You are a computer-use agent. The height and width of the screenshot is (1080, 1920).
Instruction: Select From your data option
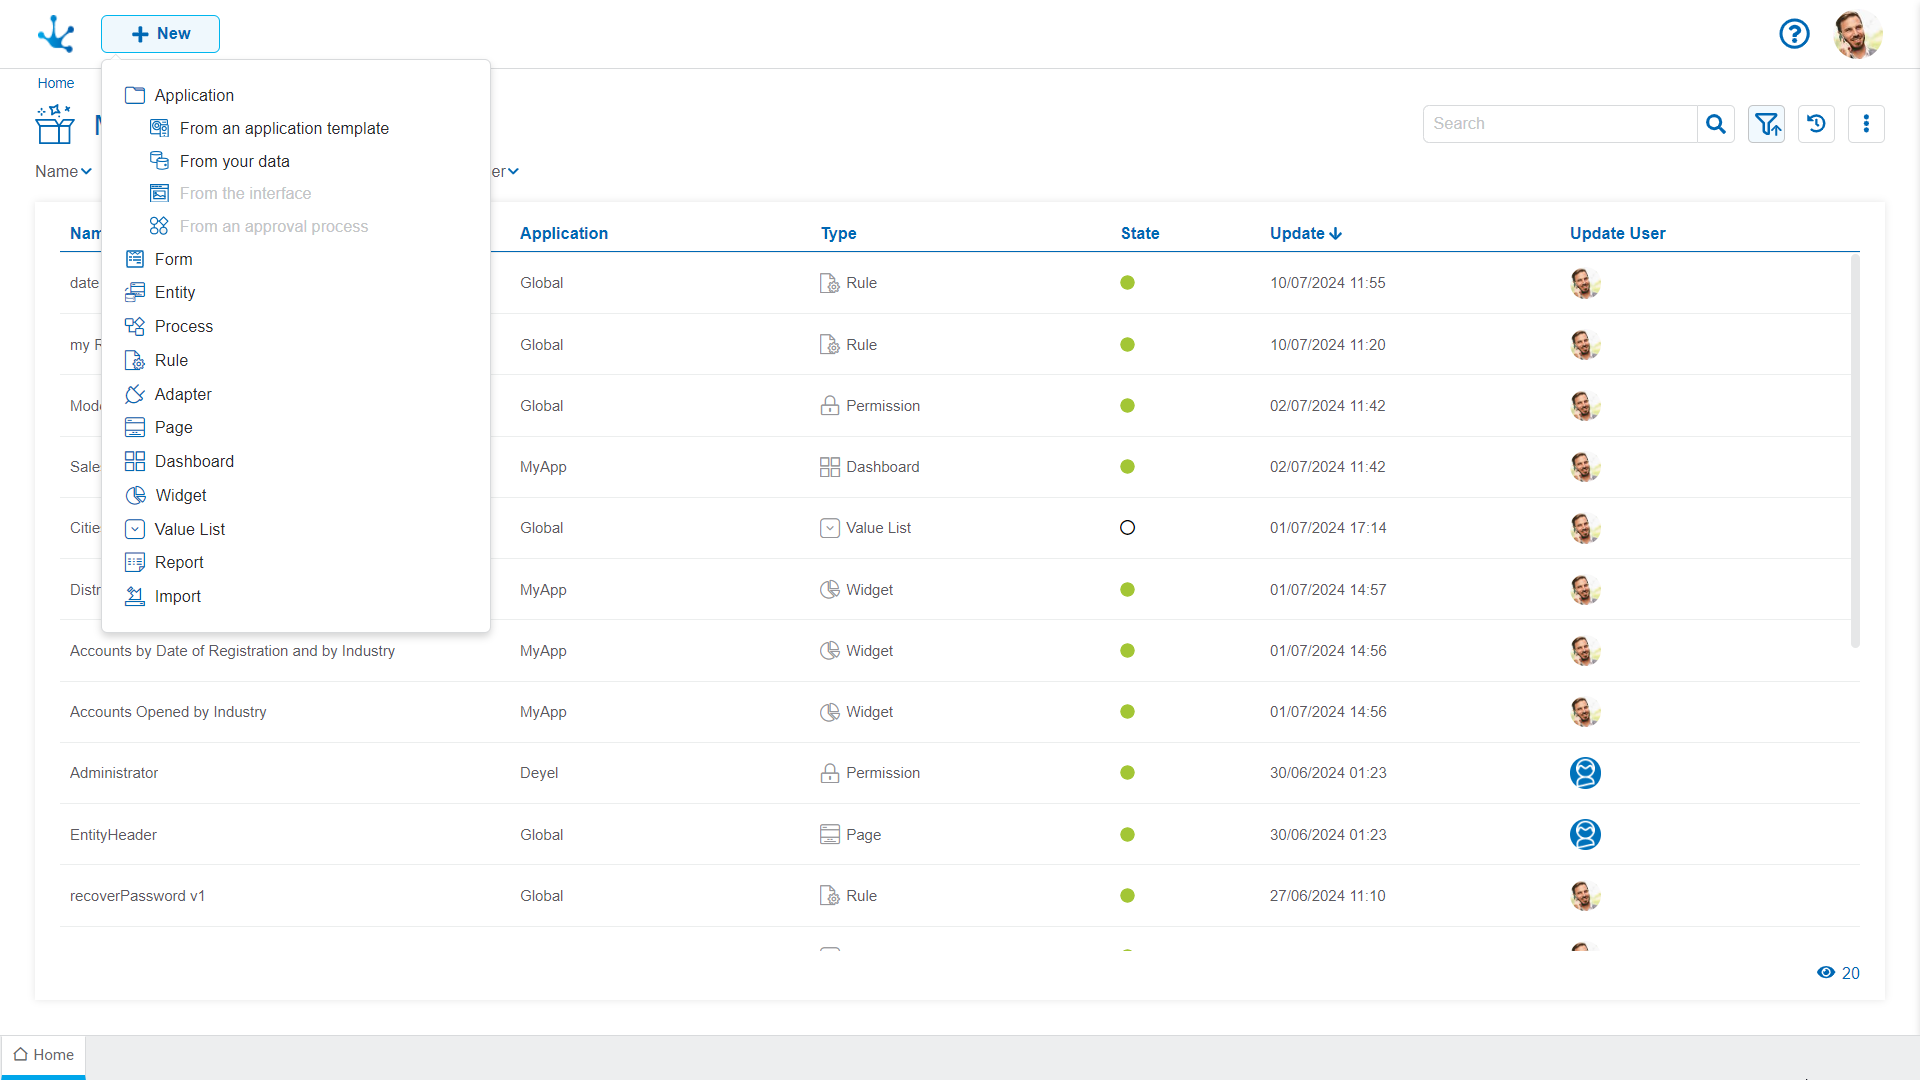(x=233, y=161)
